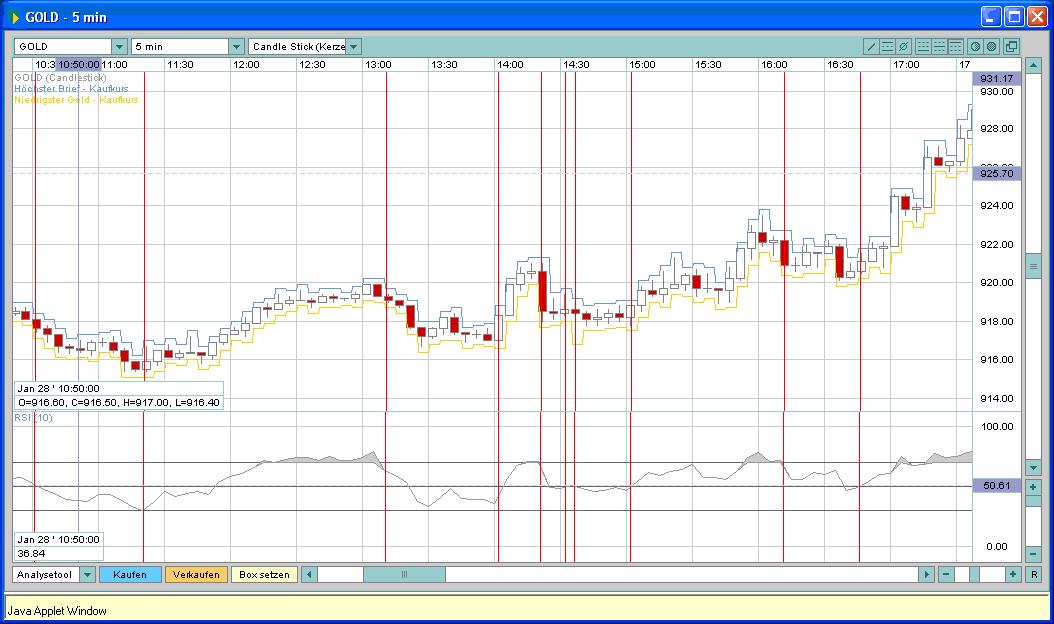
Task: Click the 100.00 RSI axis label
Action: (997, 426)
